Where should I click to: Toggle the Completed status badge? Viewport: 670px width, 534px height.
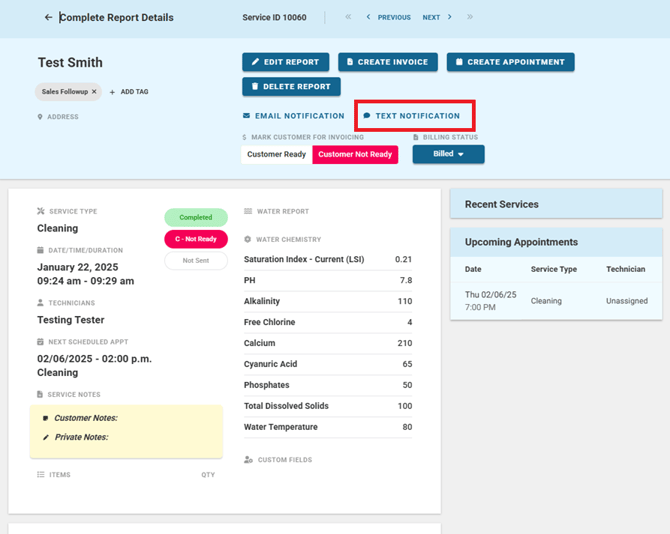coord(196,217)
